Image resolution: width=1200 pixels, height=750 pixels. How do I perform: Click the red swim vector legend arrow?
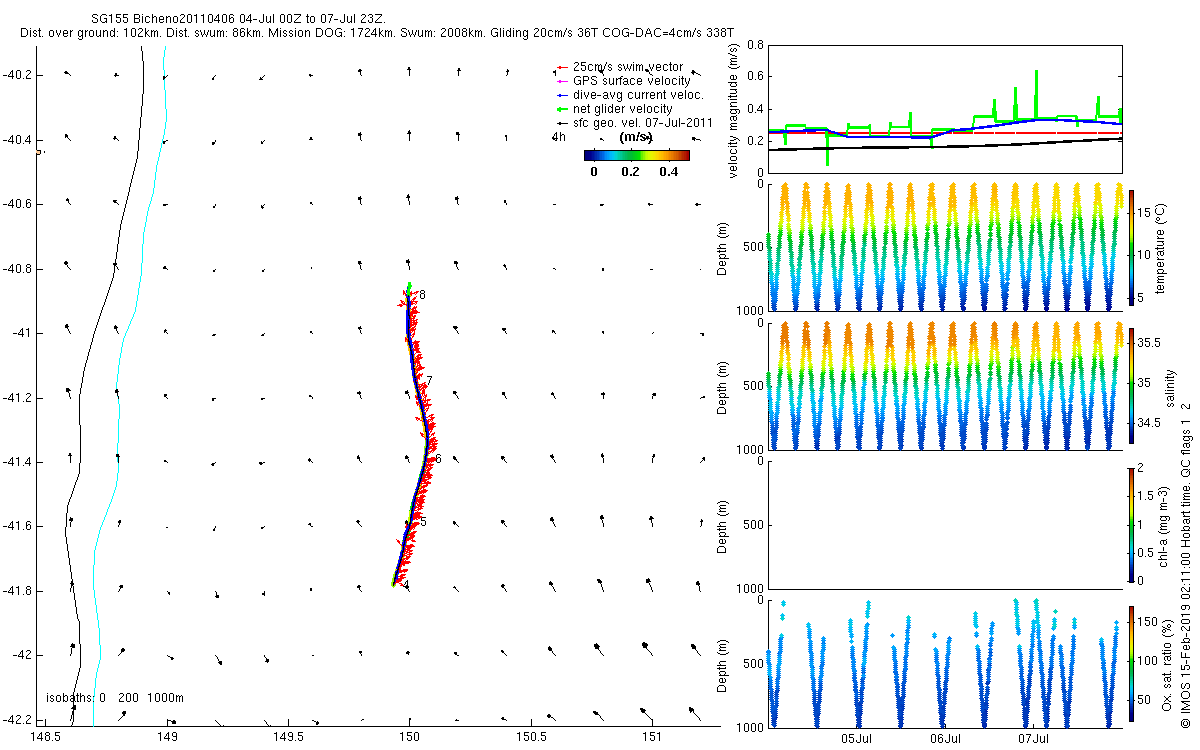click(x=561, y=67)
